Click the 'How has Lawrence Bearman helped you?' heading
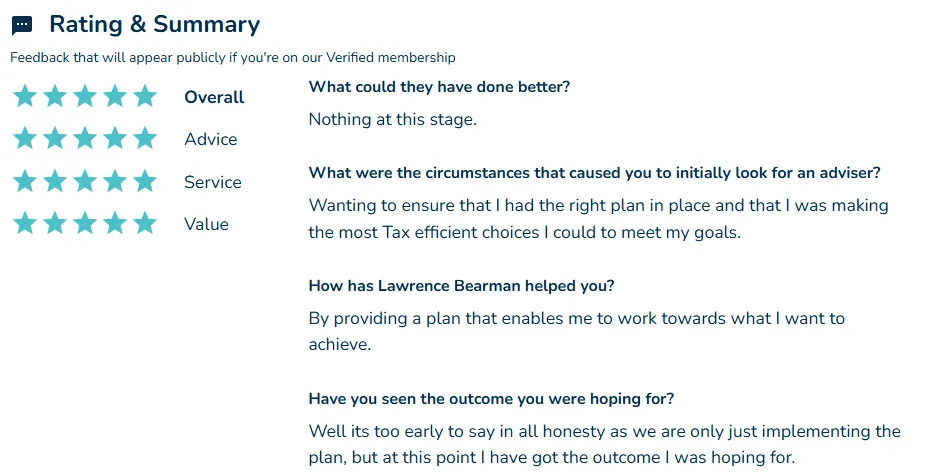Screen dimensions: 932x472 tap(461, 286)
